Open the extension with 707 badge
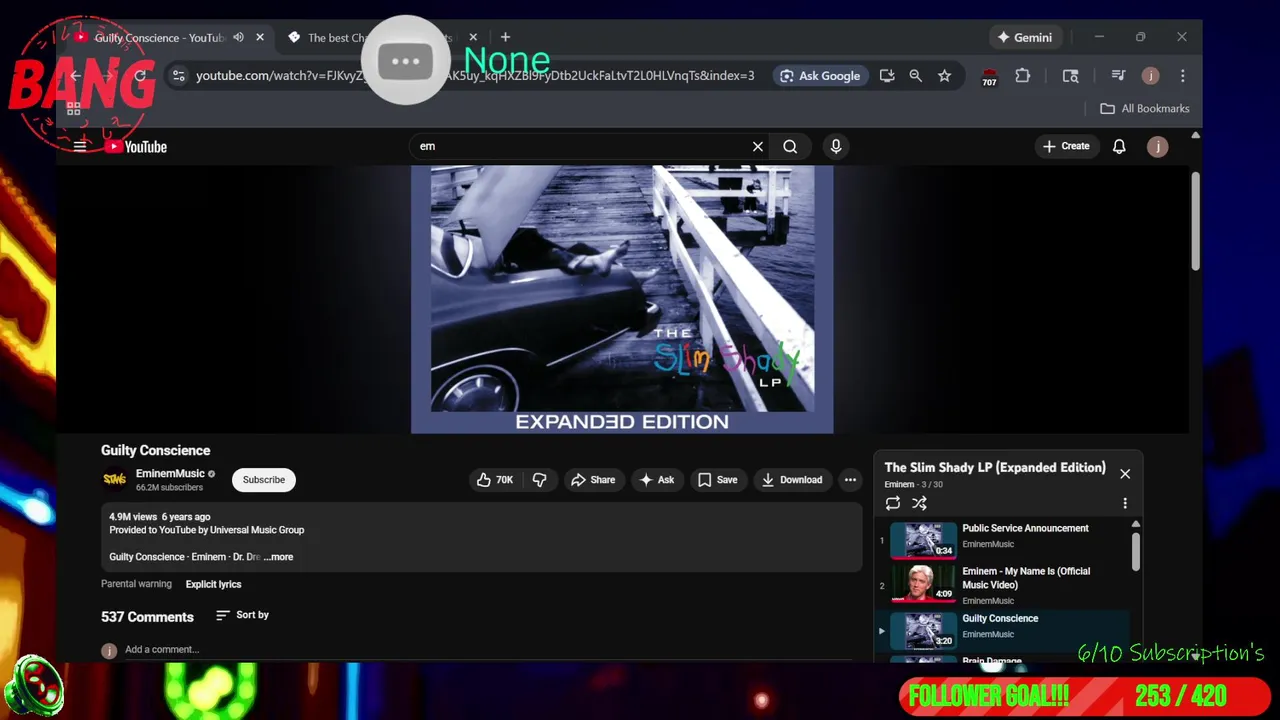This screenshot has width=1280, height=720. tap(989, 77)
